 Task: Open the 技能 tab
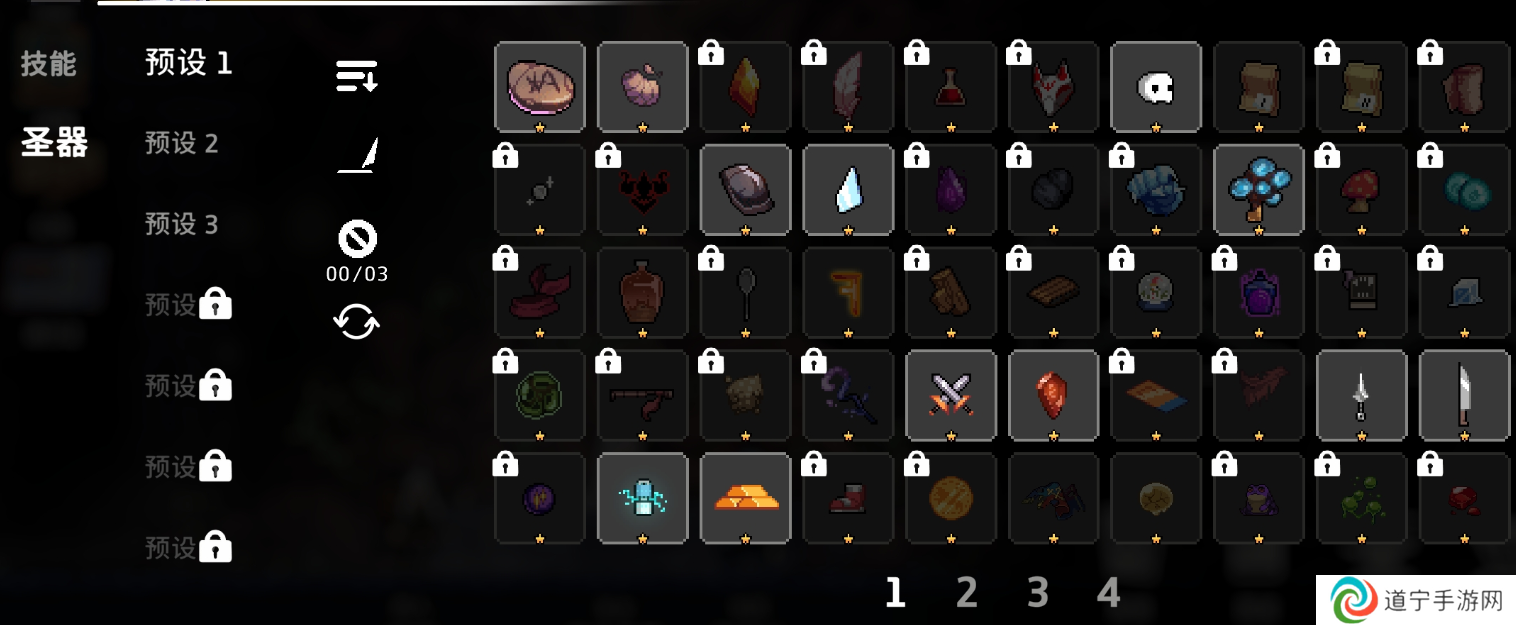(x=48, y=64)
